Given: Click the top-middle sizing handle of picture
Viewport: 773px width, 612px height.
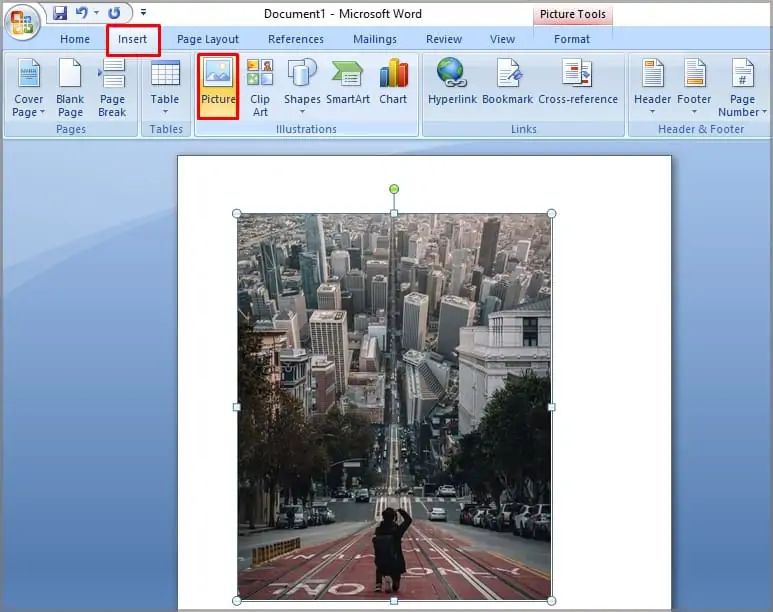Looking at the screenshot, I should (394, 213).
